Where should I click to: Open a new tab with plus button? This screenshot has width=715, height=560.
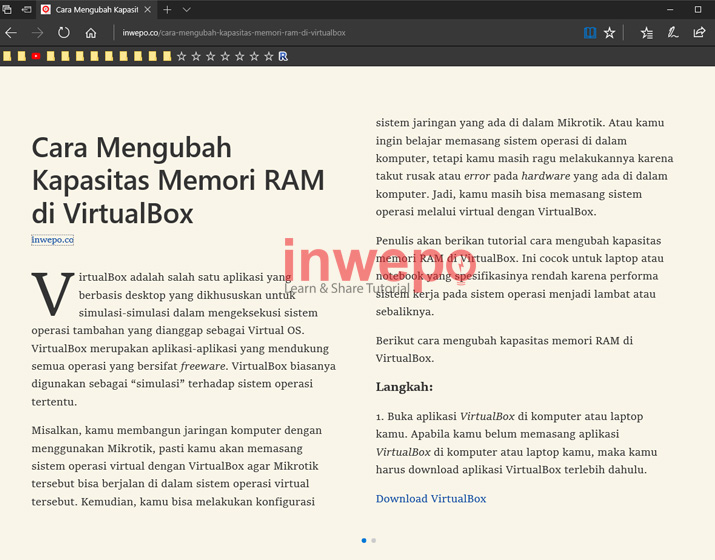click(x=167, y=10)
